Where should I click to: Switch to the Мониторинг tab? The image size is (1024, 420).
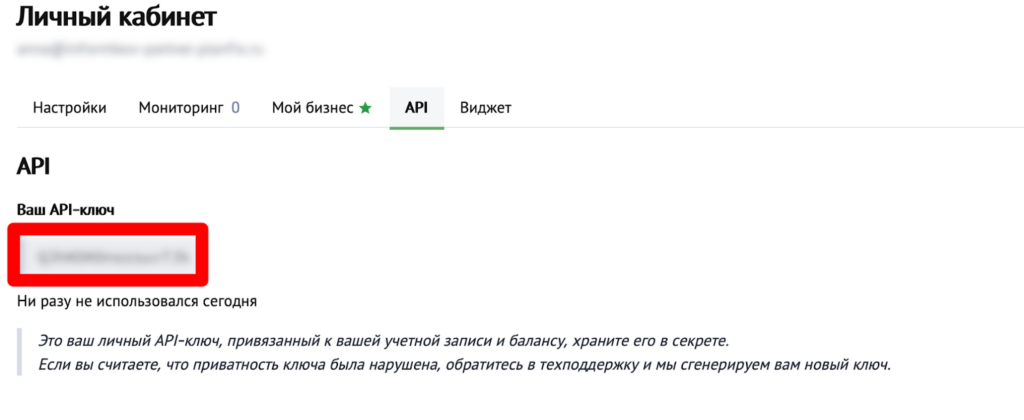(x=182, y=108)
